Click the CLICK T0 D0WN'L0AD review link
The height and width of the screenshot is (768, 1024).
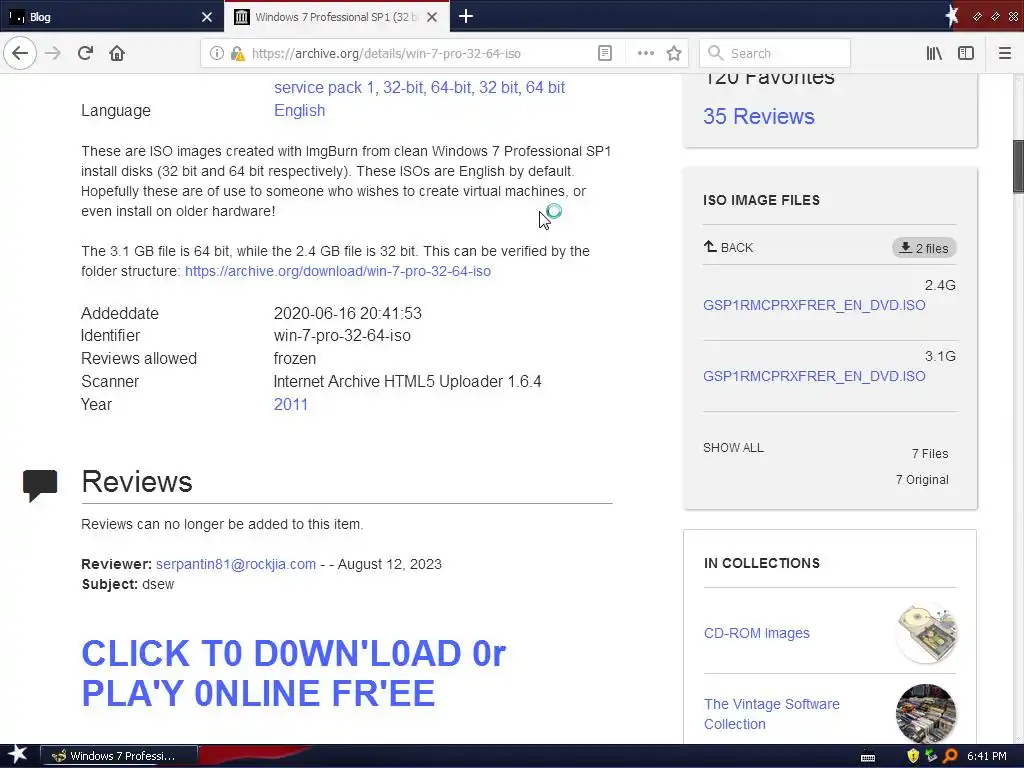(x=293, y=673)
